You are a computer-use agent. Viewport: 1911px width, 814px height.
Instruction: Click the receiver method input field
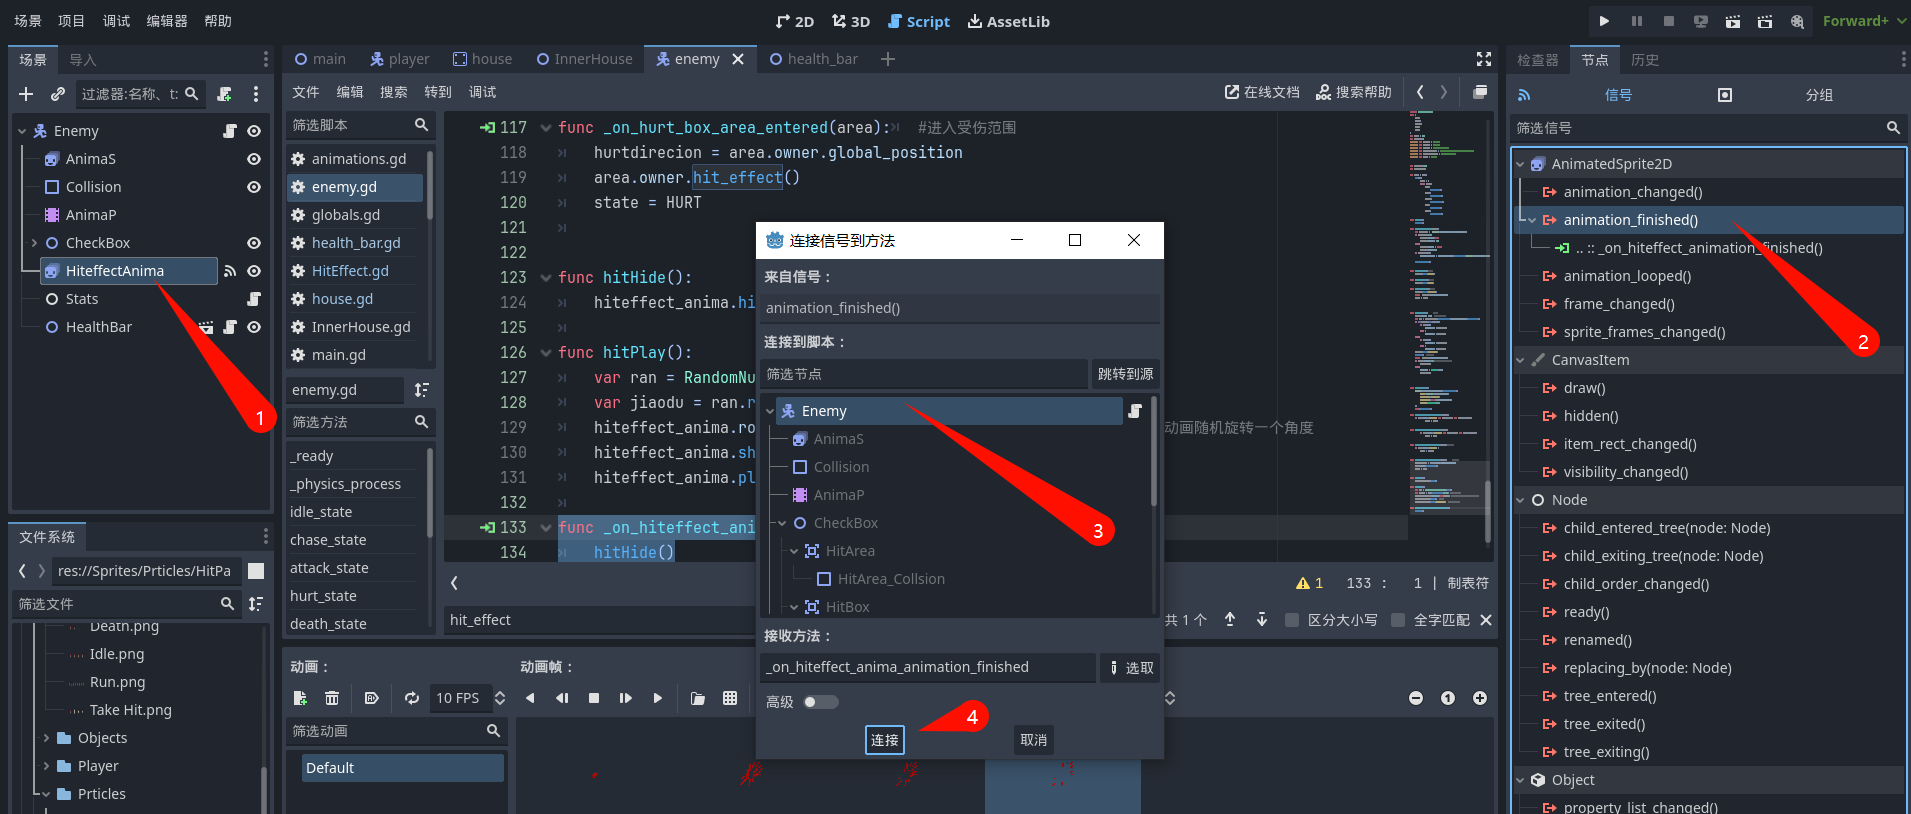pos(928,668)
